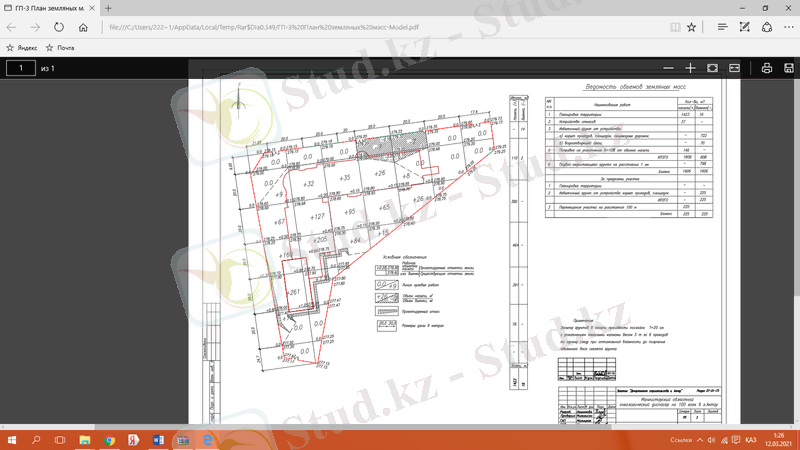Click the +127 volume label on plan

point(317,217)
